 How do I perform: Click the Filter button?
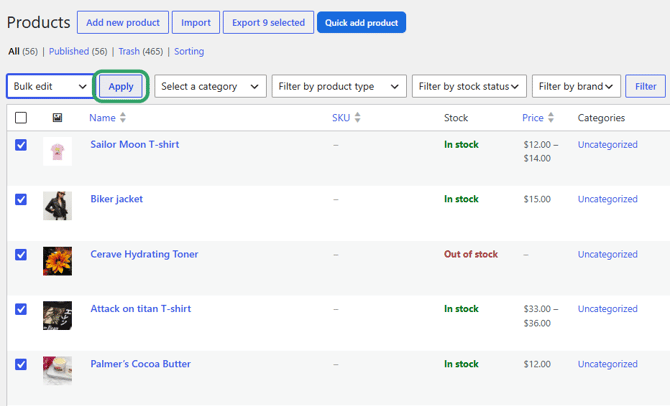coord(645,86)
